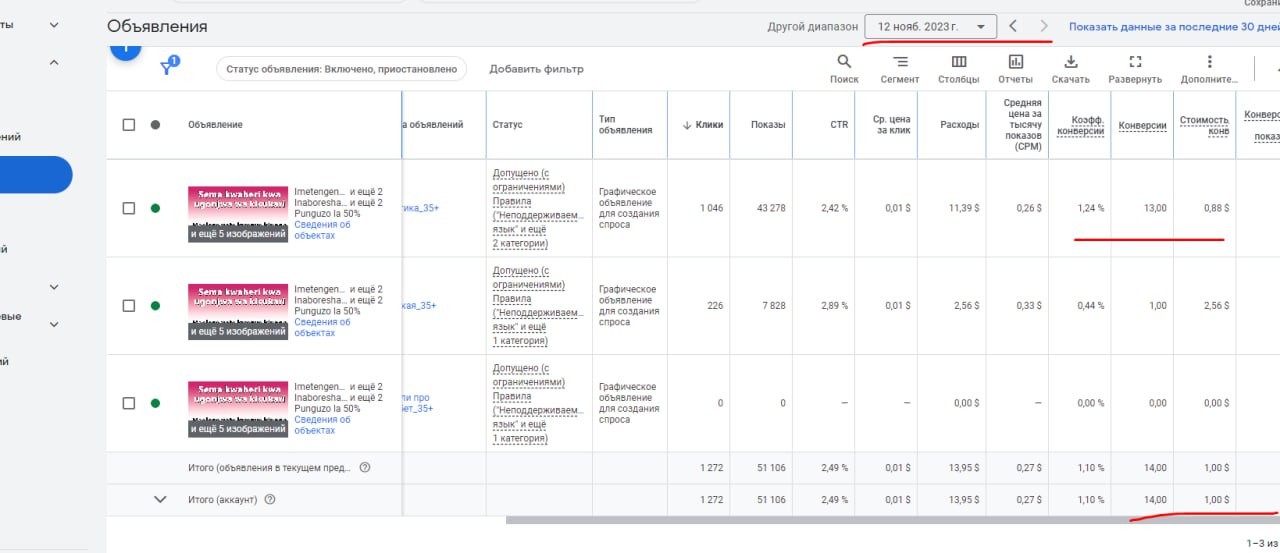
Task: Click help icon next to Итого (аккаунт)
Action: (x=270, y=500)
